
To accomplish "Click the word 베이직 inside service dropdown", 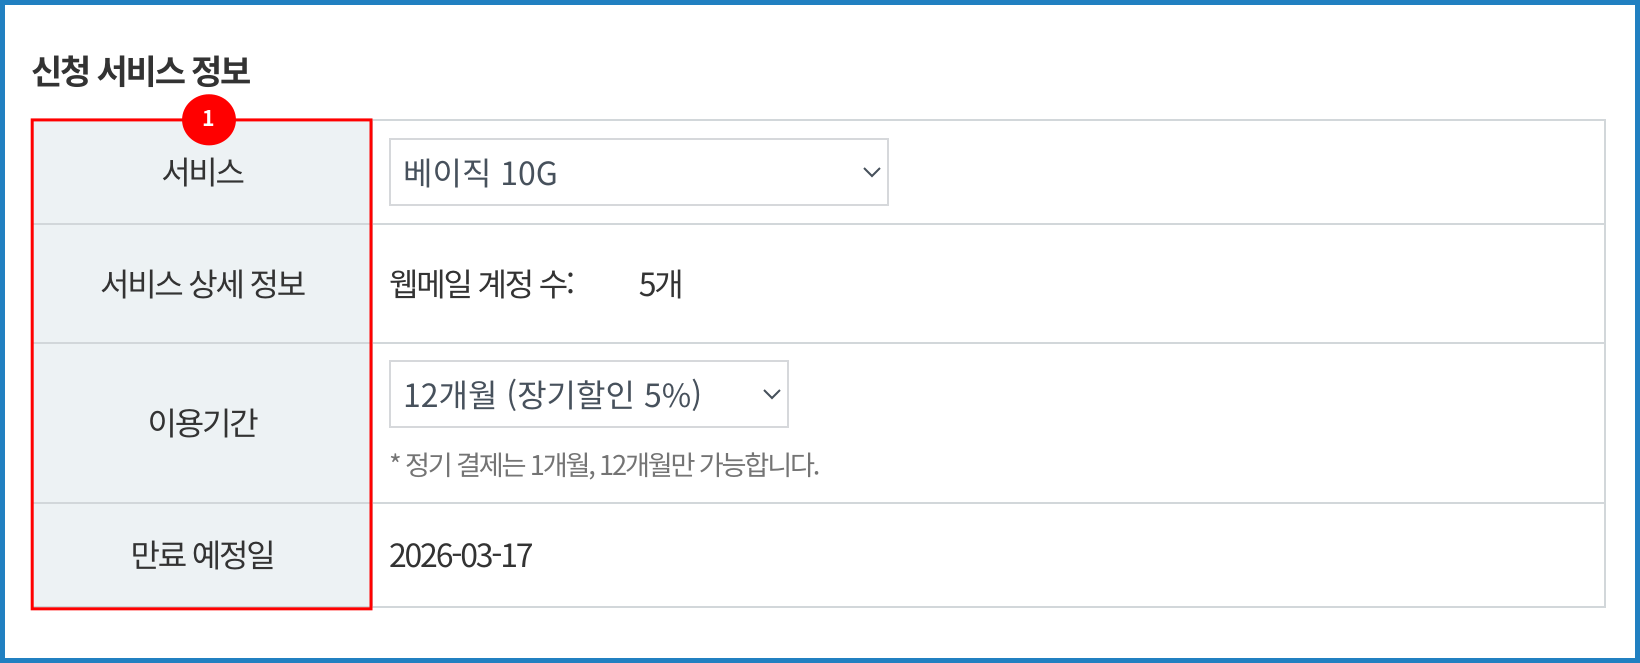I will pyautogui.click(x=446, y=174).
